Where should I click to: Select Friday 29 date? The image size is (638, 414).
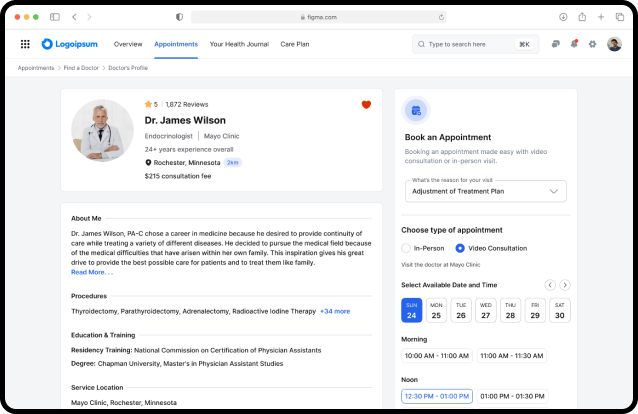(x=535, y=310)
